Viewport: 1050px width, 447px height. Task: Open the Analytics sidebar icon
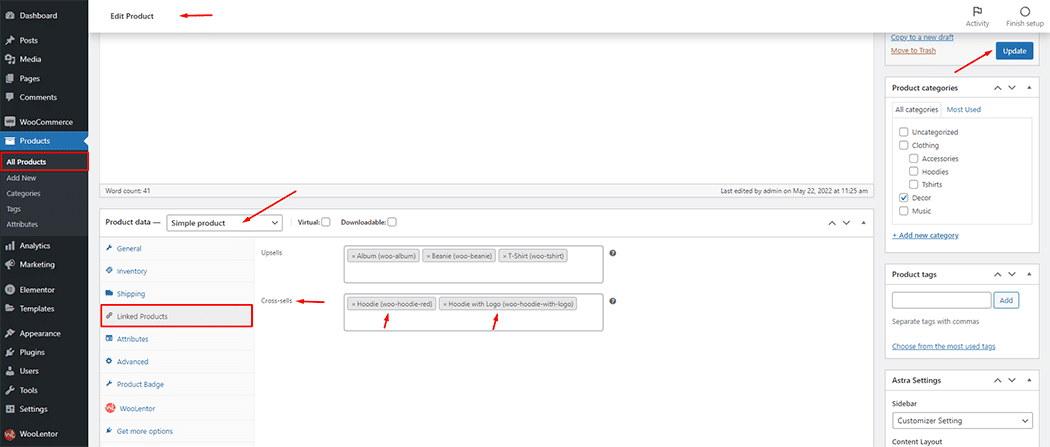[10, 246]
